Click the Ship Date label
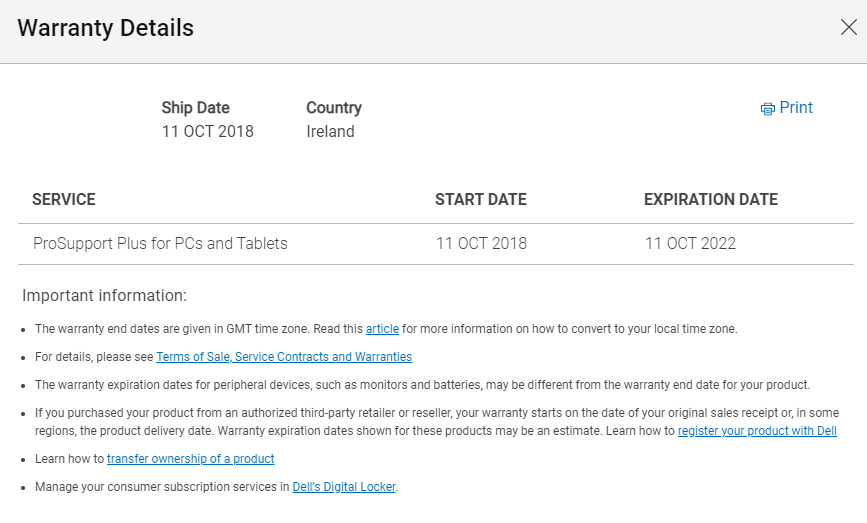Screen dimensions: 867x523 [195, 108]
